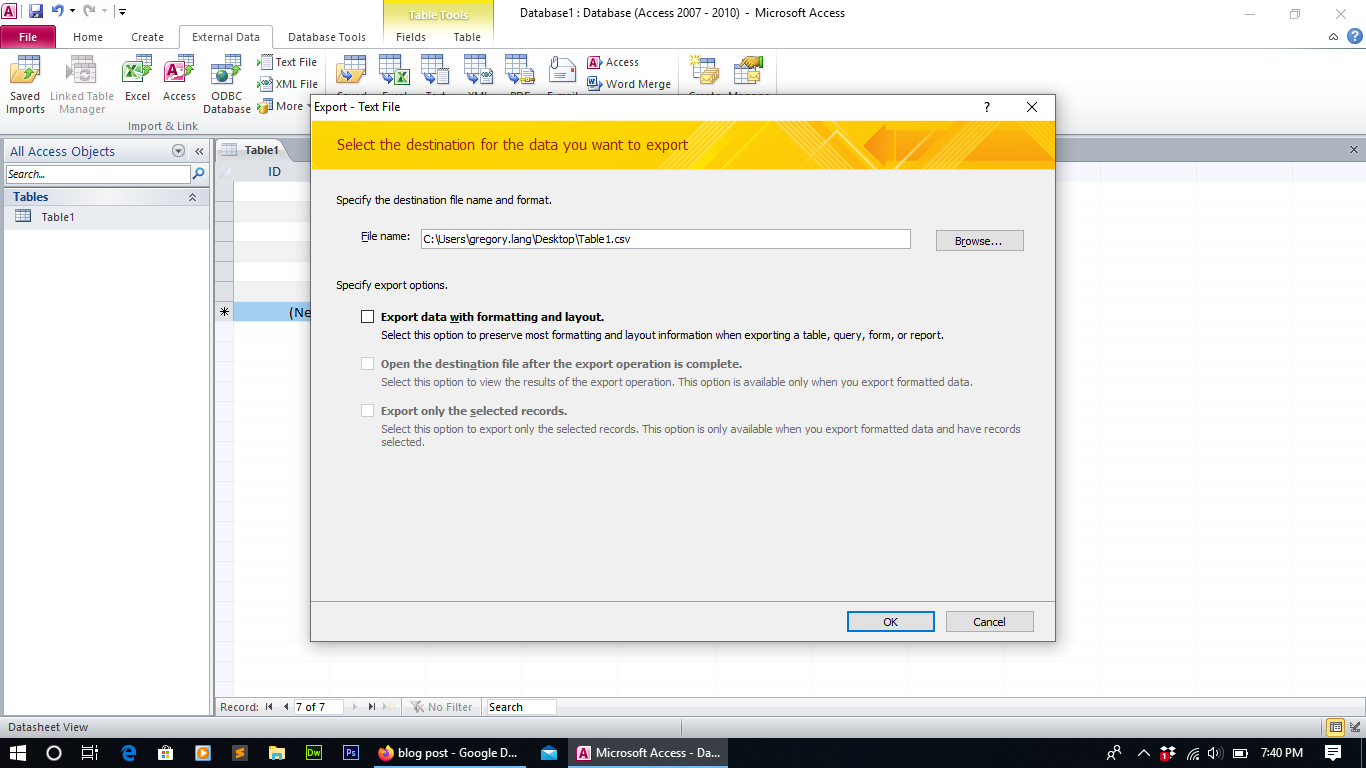Save database using Quick Access toolbar

coord(36,11)
